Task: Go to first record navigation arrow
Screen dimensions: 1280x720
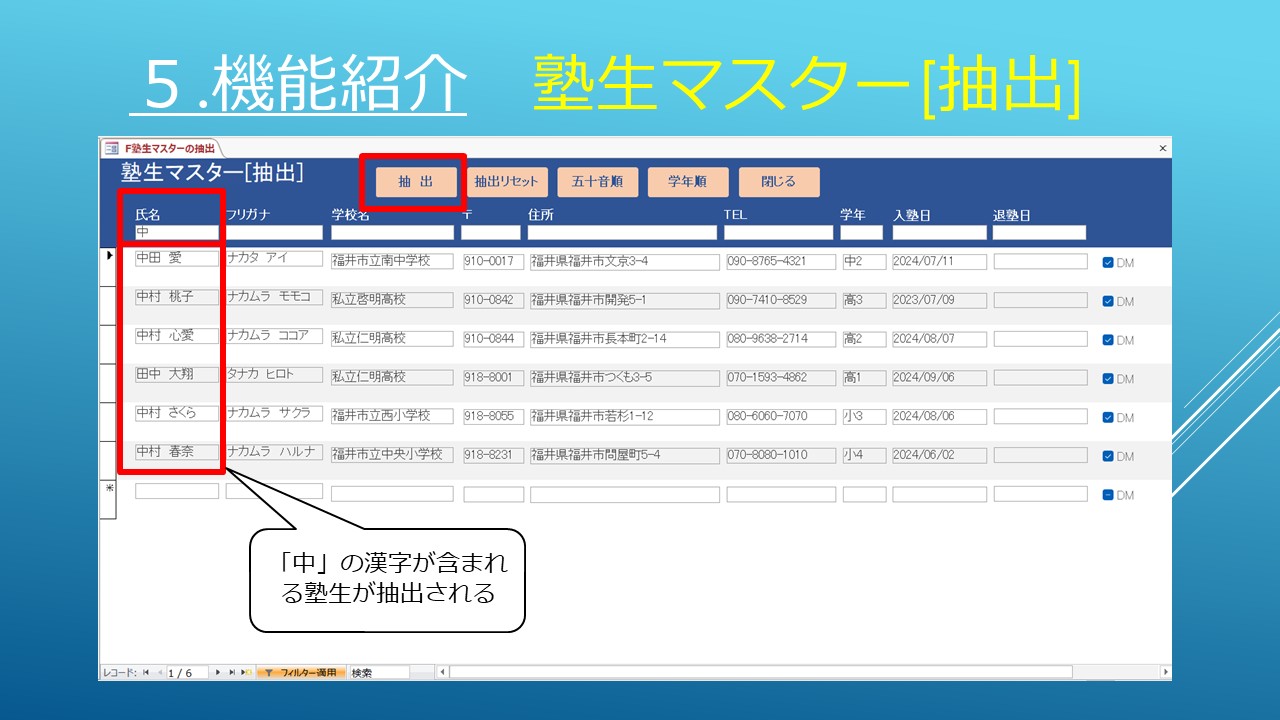Action: click(146, 673)
